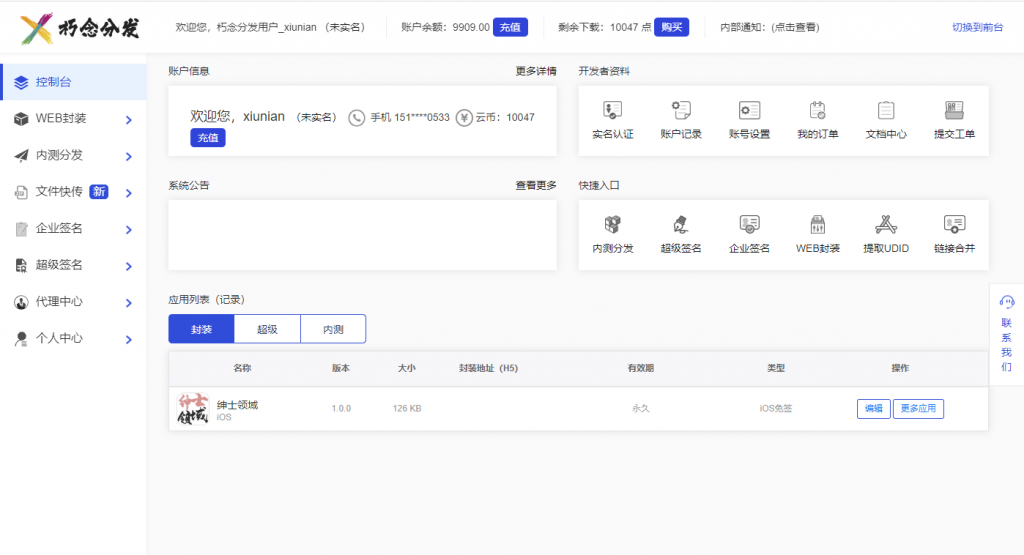Click the 购买 button in the header
The height and width of the screenshot is (555, 1024).
[671, 27]
